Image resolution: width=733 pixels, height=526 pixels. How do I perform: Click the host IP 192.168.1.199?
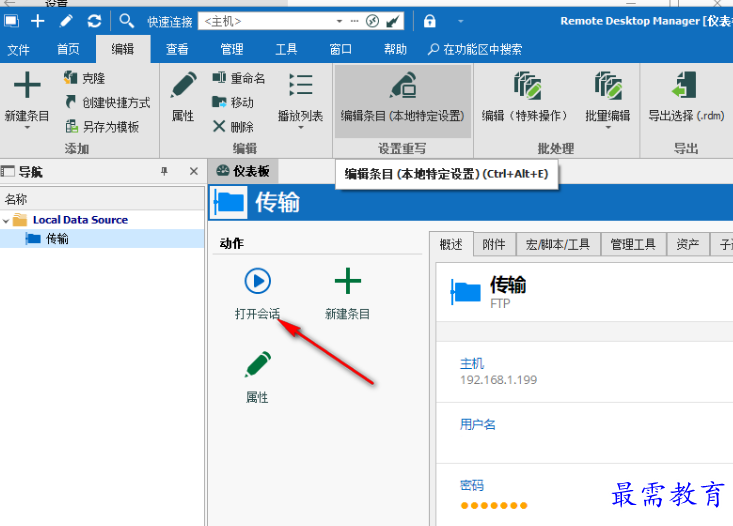tap(498, 380)
